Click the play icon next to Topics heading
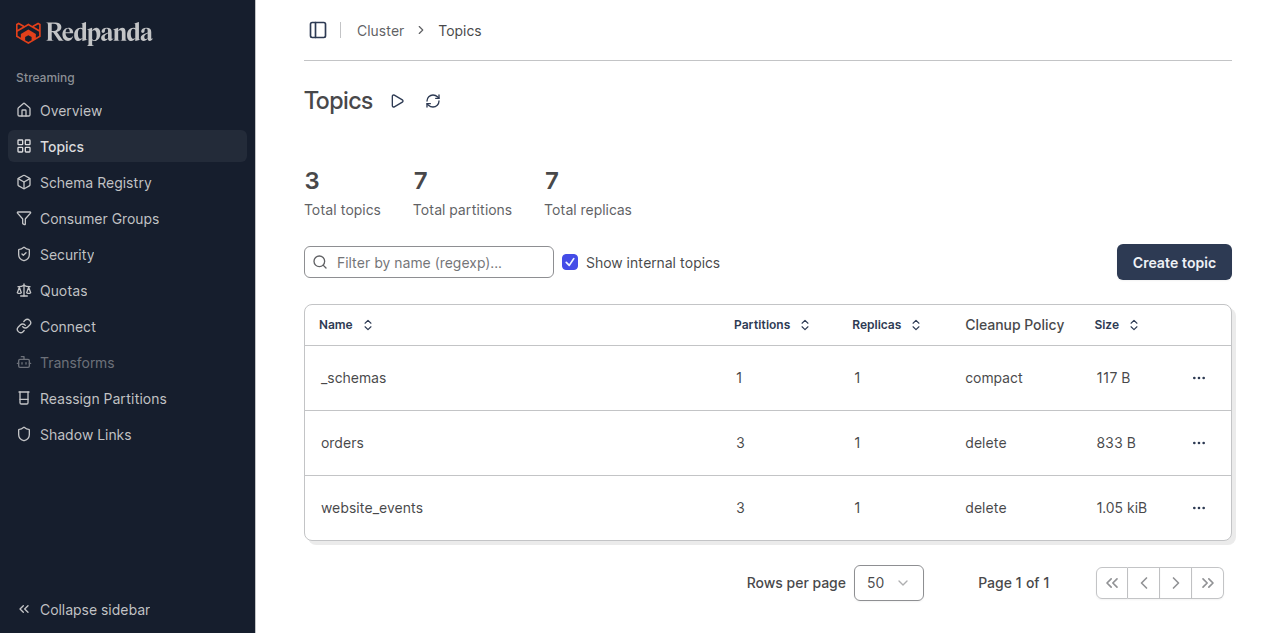This screenshot has height=633, width=1280. point(398,101)
